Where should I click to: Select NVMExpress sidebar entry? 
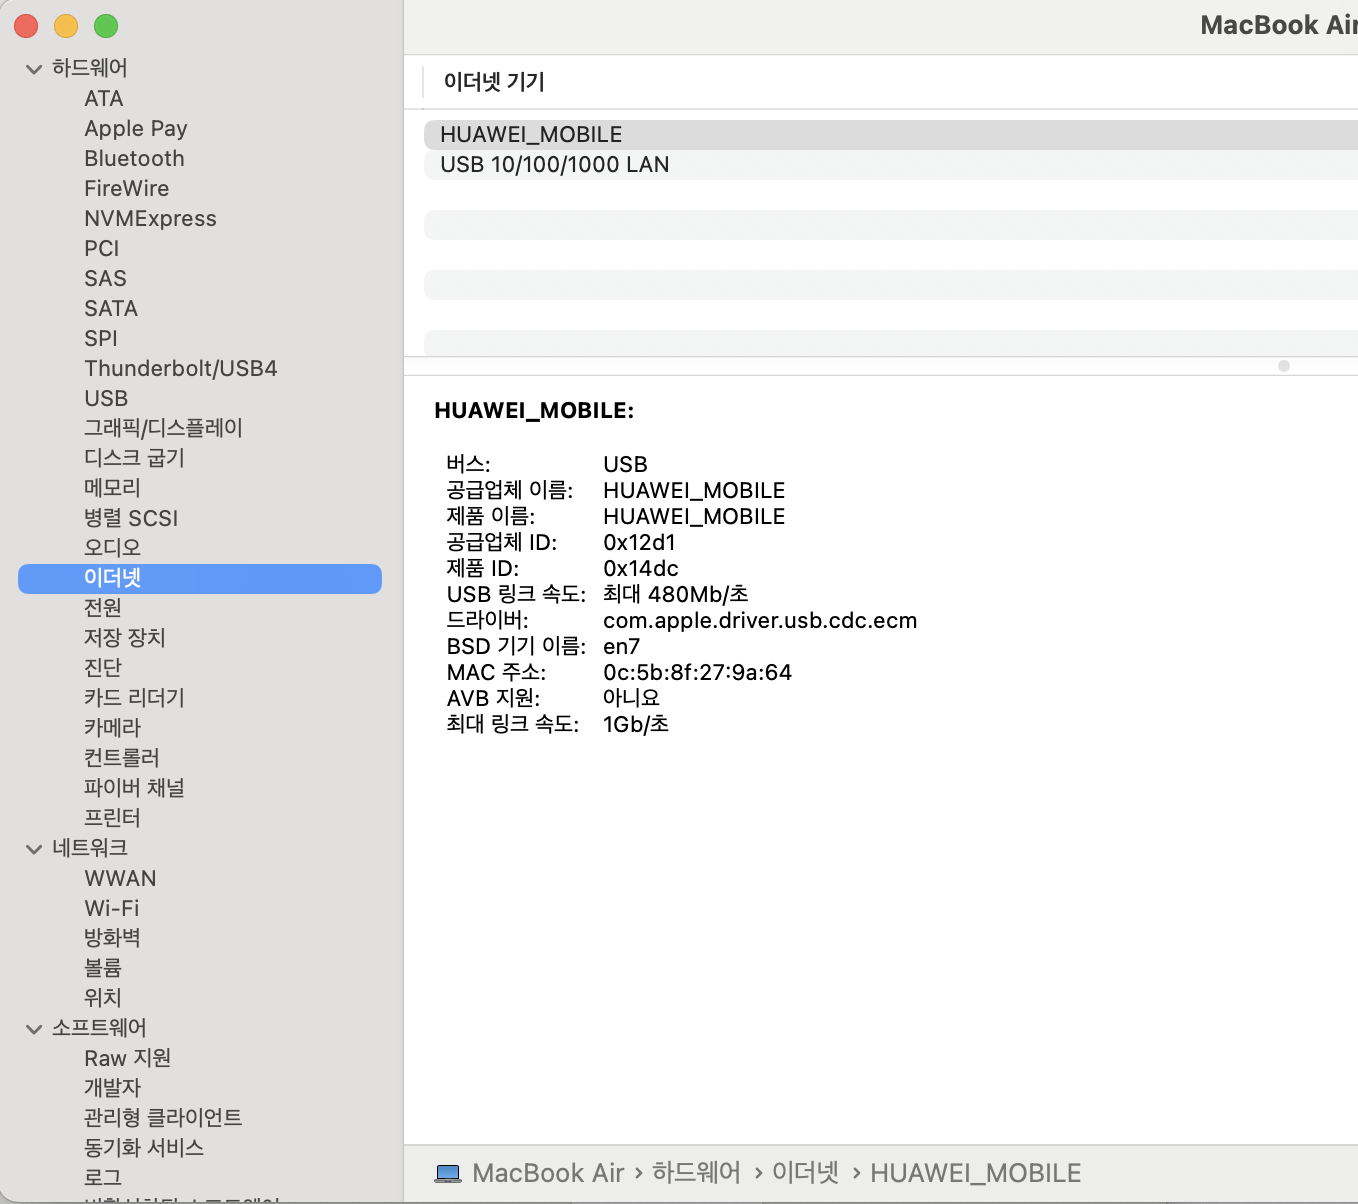coord(150,219)
